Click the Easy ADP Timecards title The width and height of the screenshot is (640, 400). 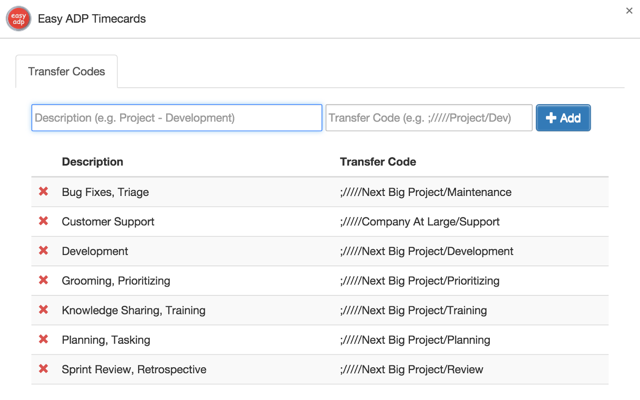[x=92, y=18]
